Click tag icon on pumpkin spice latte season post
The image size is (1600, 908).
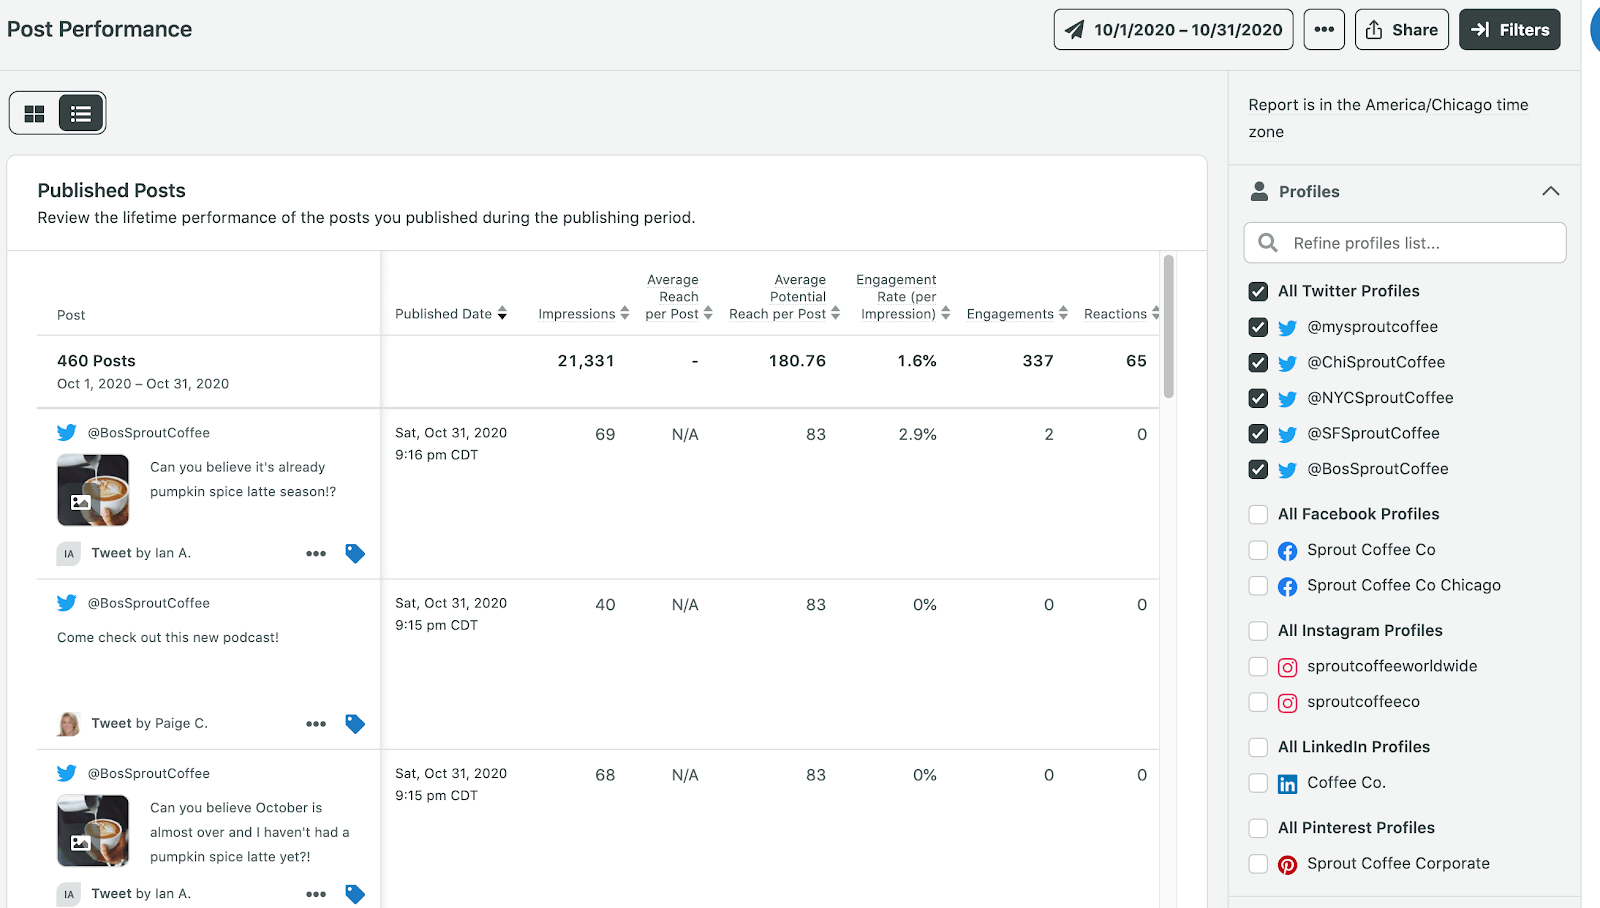(x=355, y=553)
